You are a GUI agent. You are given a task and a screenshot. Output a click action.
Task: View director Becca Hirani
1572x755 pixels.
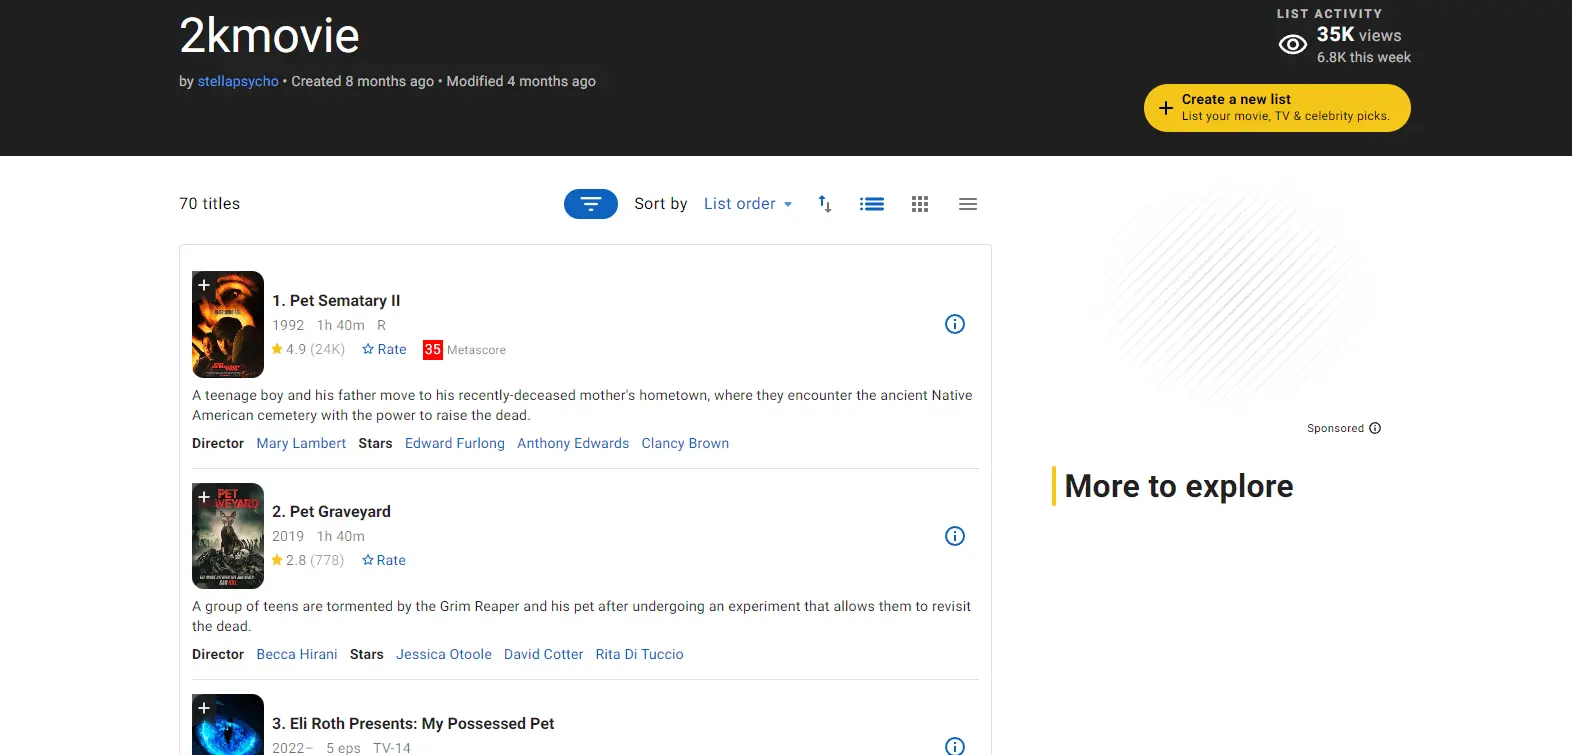(297, 654)
